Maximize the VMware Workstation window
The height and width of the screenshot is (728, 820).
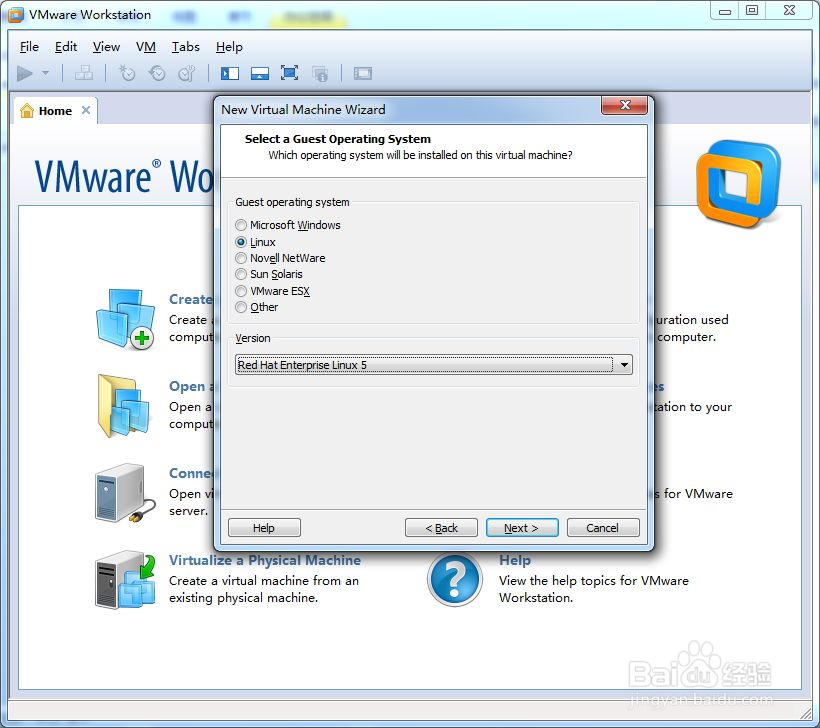click(x=751, y=11)
